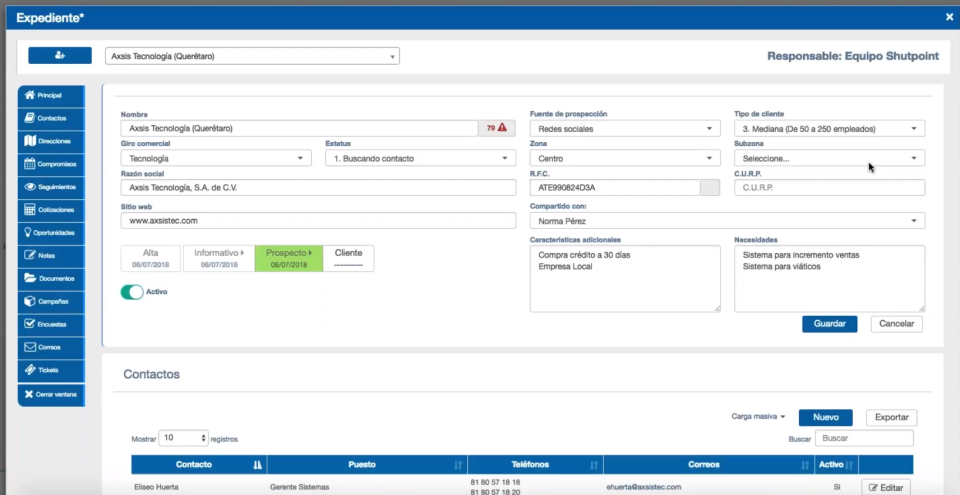The height and width of the screenshot is (495, 960).
Task: Sort table by Puesto column
Action: coord(367,464)
